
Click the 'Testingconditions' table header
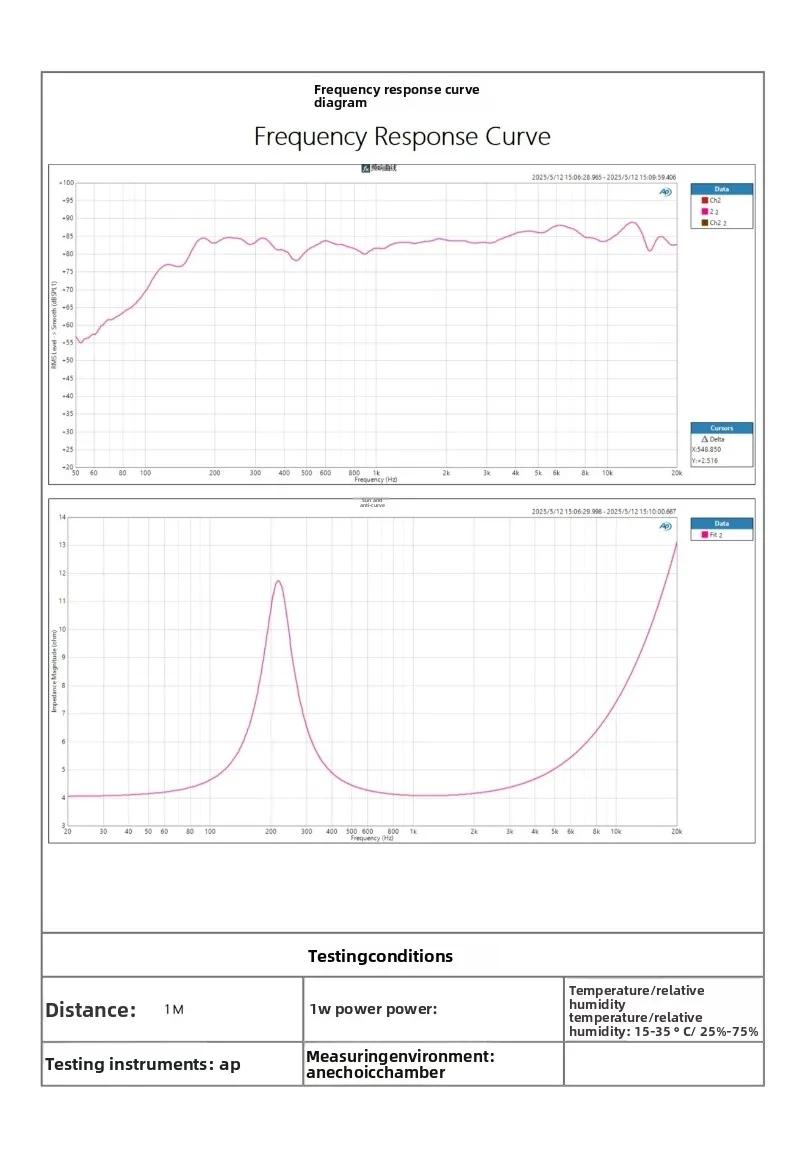380,956
